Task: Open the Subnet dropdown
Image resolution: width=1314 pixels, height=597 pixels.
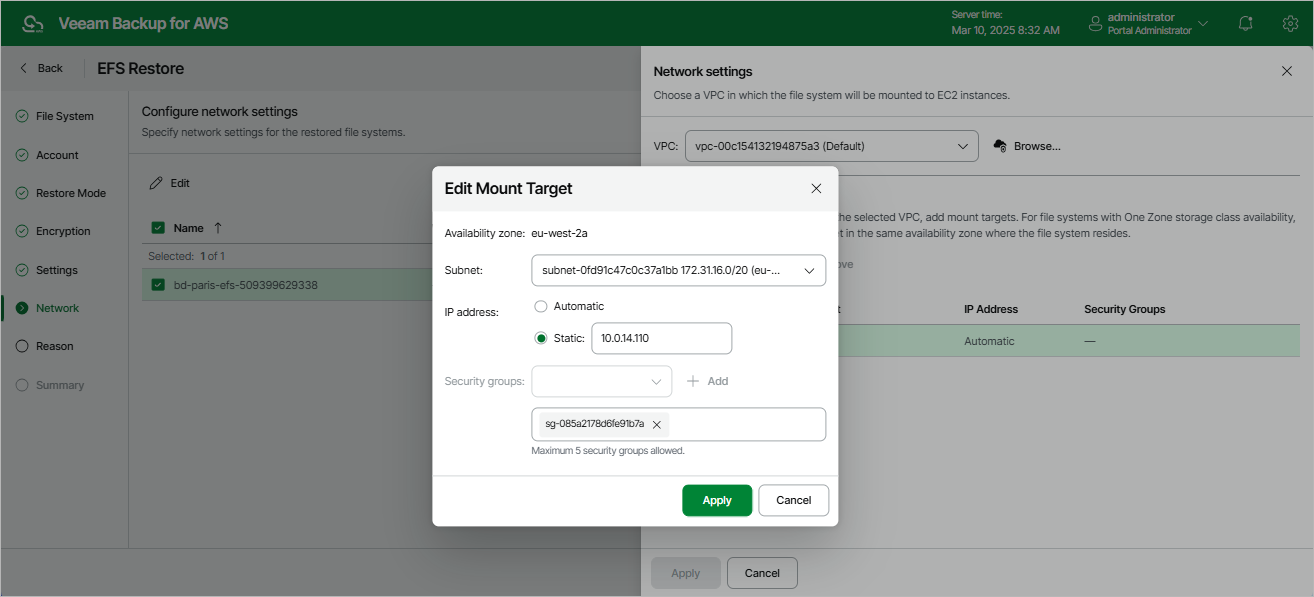Action: pos(678,270)
